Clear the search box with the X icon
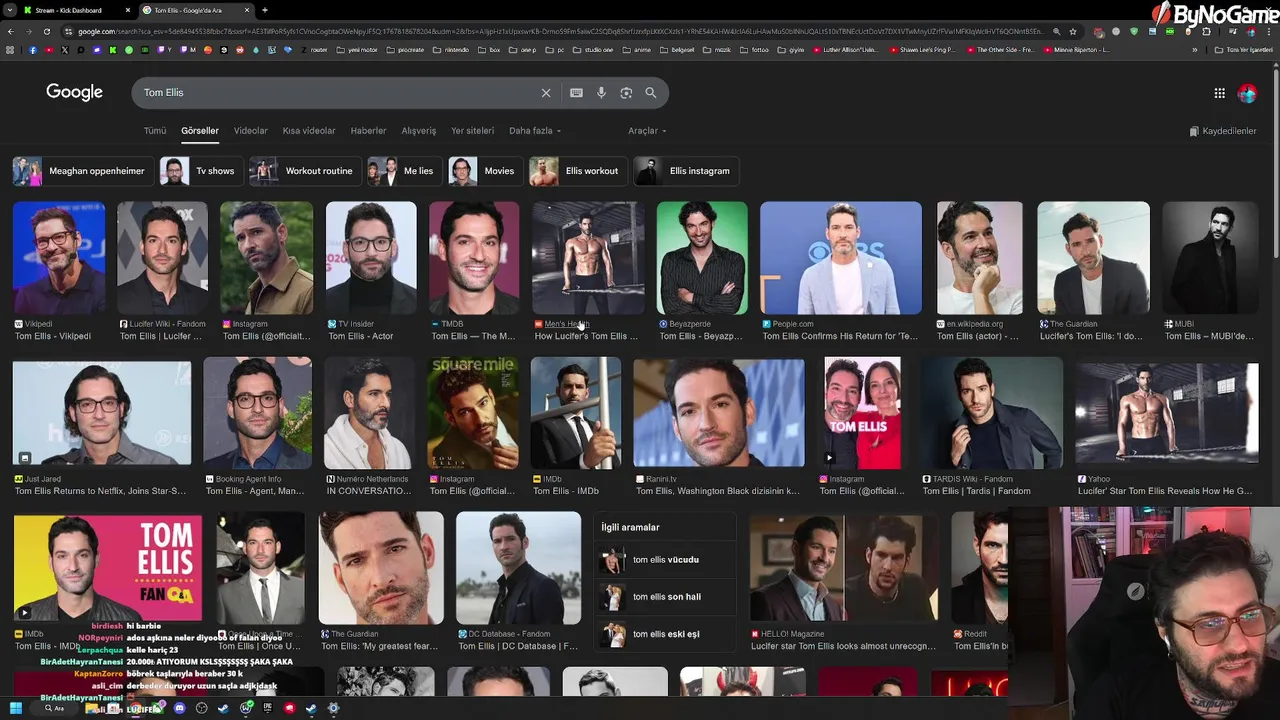The width and height of the screenshot is (1280, 720). pyautogui.click(x=546, y=93)
